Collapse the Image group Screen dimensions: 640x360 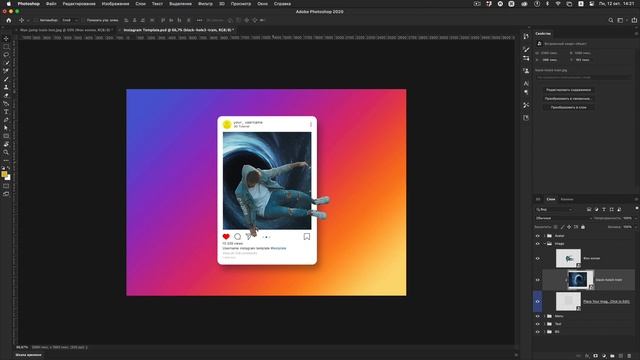(x=544, y=244)
